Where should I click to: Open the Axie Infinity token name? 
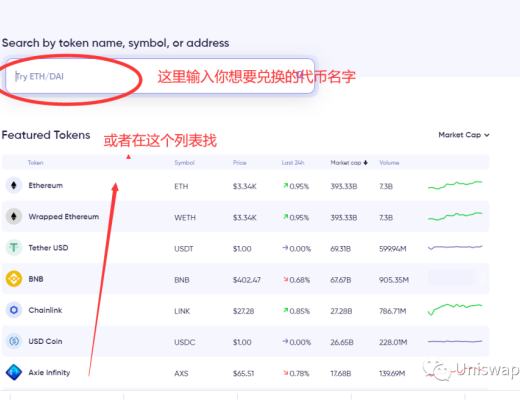[x=49, y=373]
